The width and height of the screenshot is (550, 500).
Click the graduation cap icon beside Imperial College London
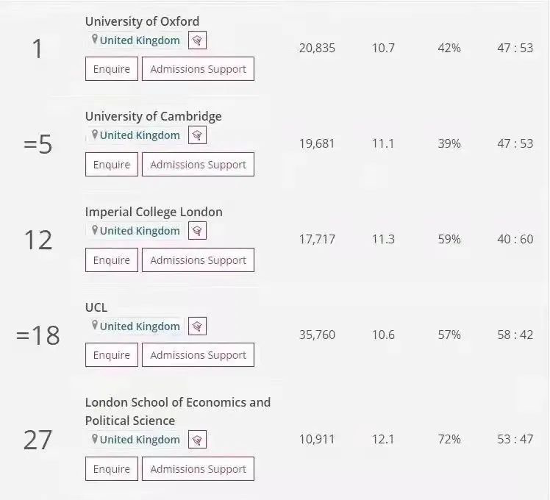197,231
